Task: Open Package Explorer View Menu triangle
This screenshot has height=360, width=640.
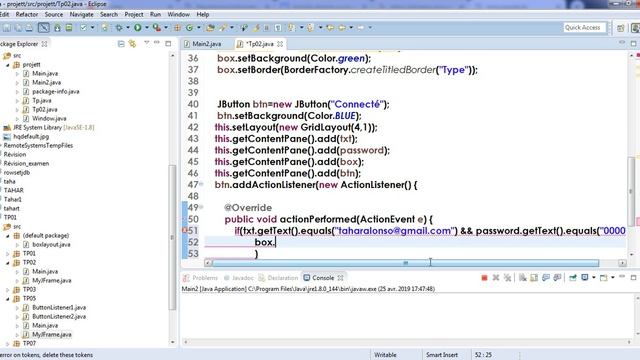Action: coord(147,42)
